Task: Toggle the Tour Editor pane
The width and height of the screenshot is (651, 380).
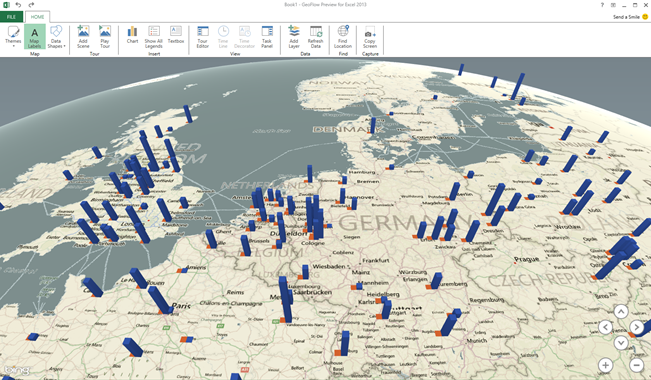Action: [203, 37]
